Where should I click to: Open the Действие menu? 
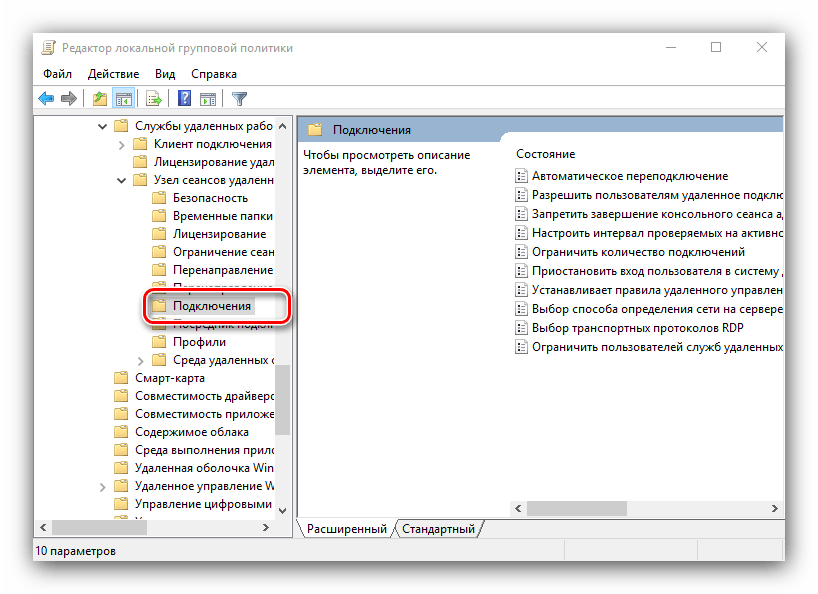(x=113, y=74)
